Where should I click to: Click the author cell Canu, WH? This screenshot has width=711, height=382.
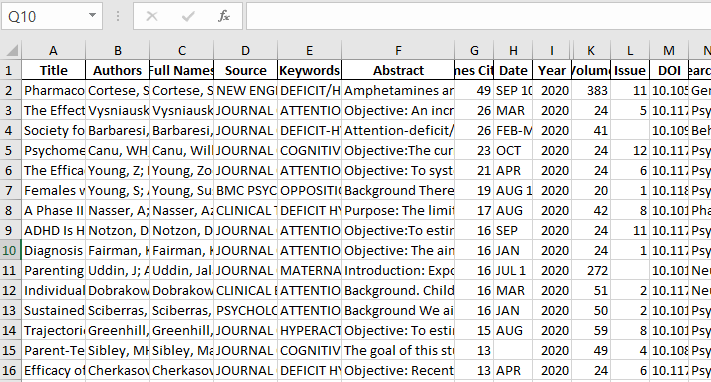coord(117,151)
